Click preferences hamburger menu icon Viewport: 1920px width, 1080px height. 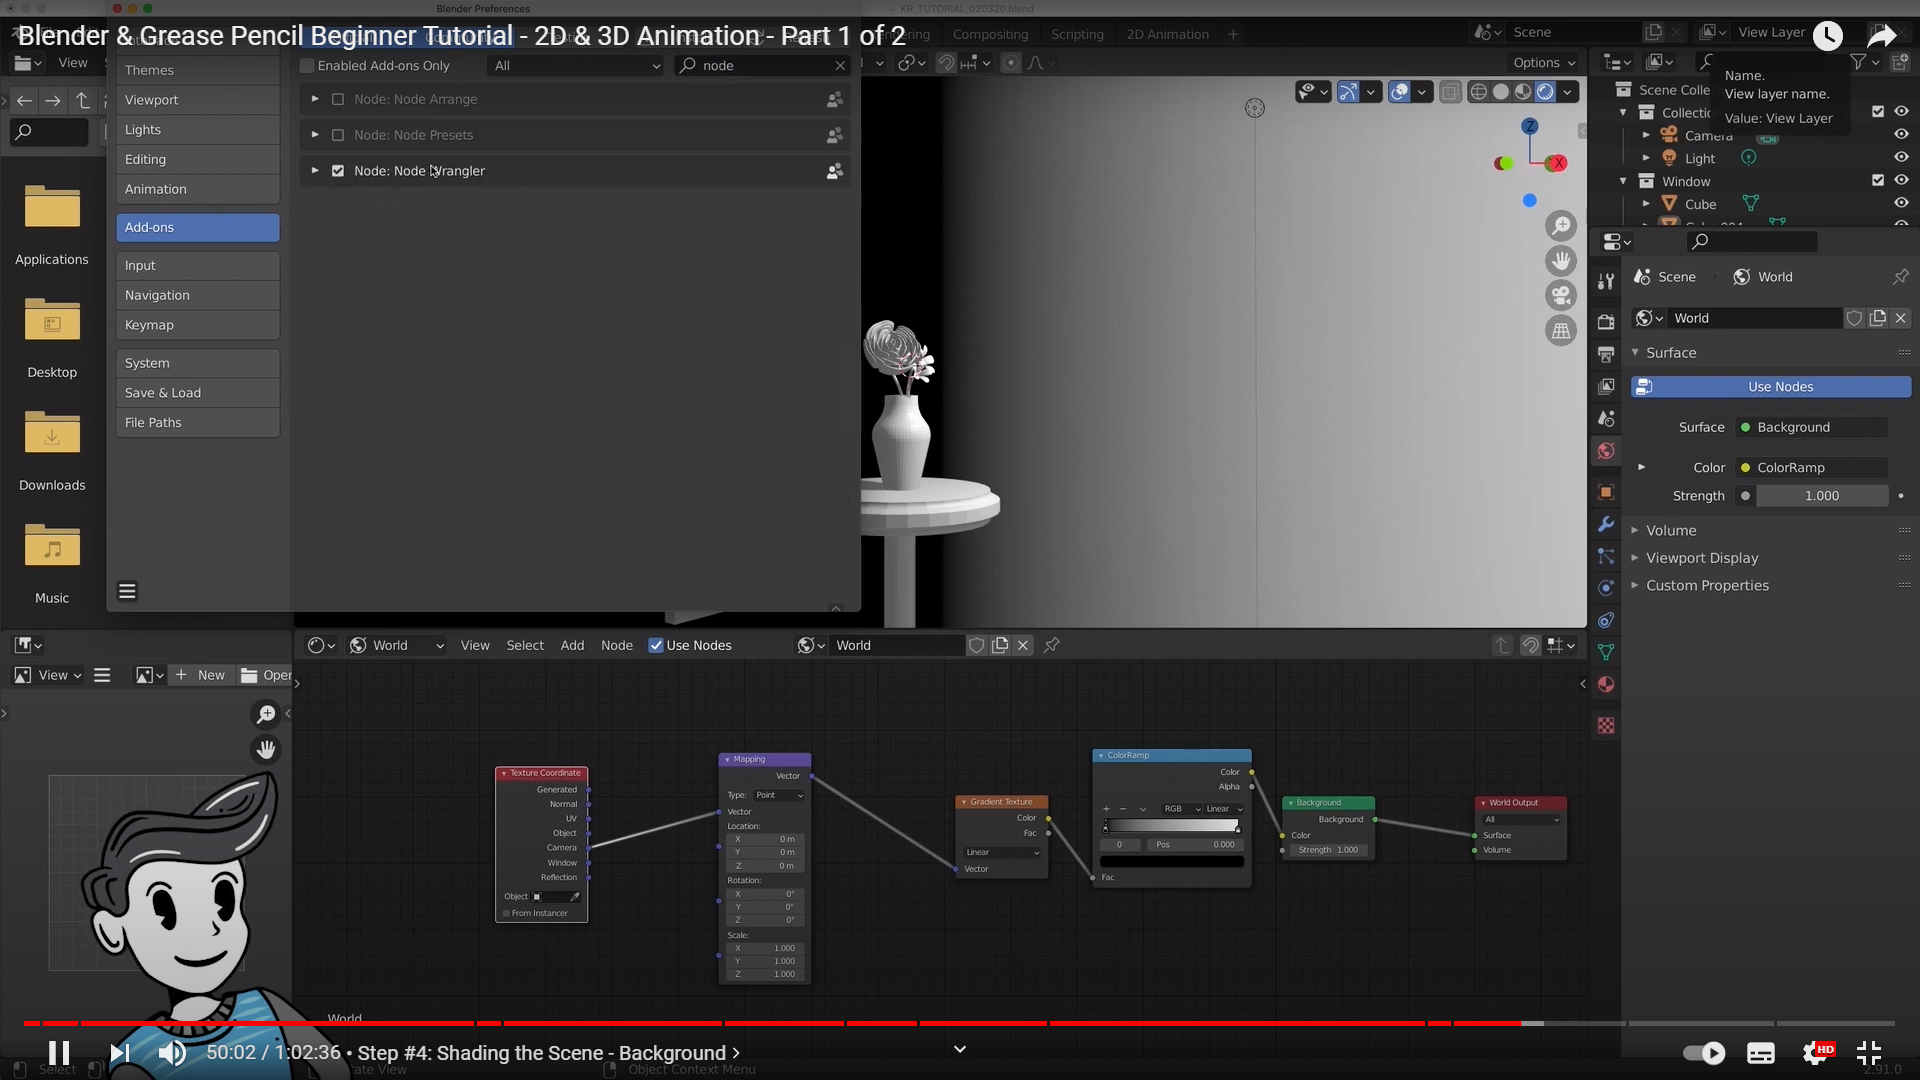pos(127,591)
